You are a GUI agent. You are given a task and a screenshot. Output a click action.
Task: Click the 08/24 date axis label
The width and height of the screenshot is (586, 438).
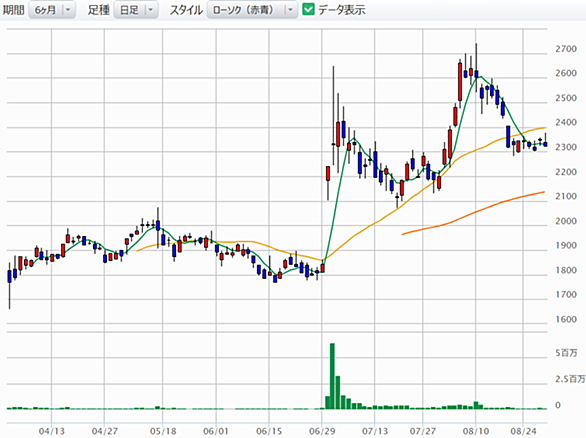tap(523, 431)
